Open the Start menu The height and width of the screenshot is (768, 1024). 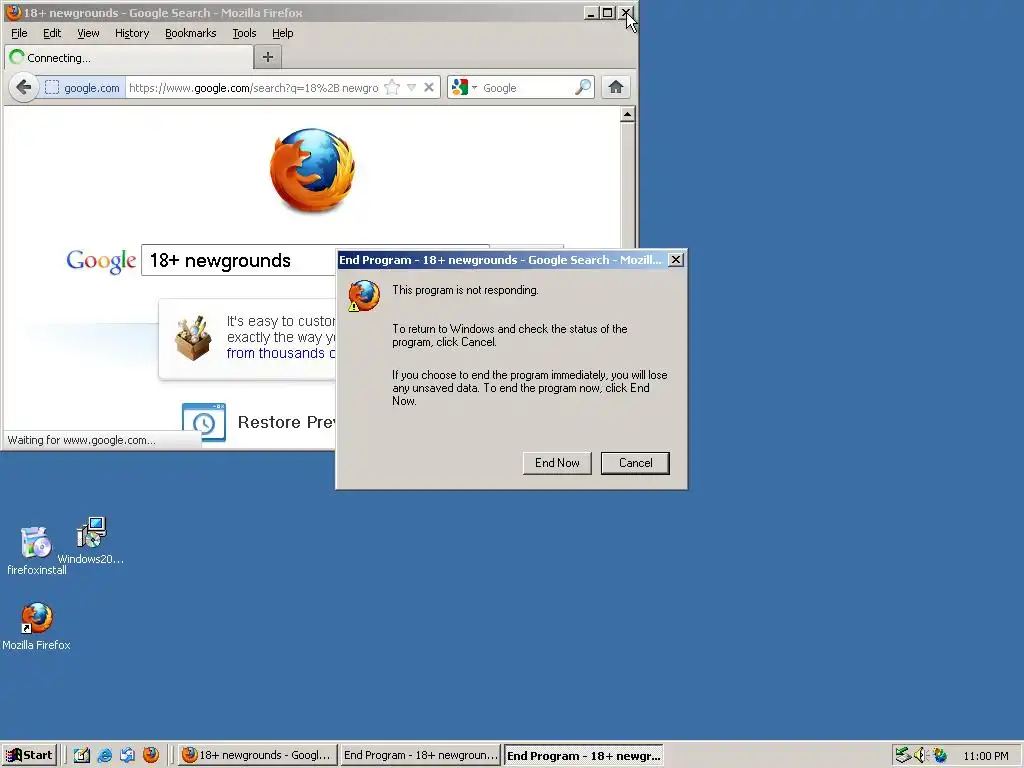[30, 755]
